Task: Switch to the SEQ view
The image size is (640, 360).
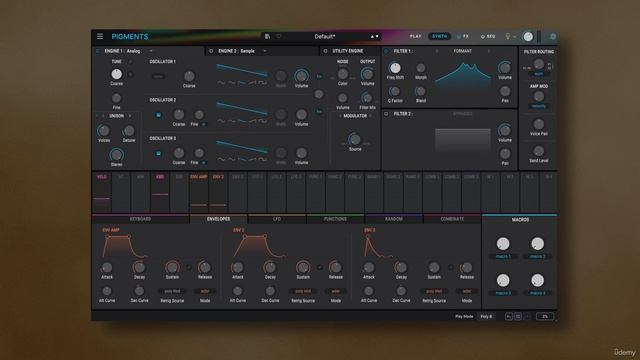Action: click(x=488, y=36)
